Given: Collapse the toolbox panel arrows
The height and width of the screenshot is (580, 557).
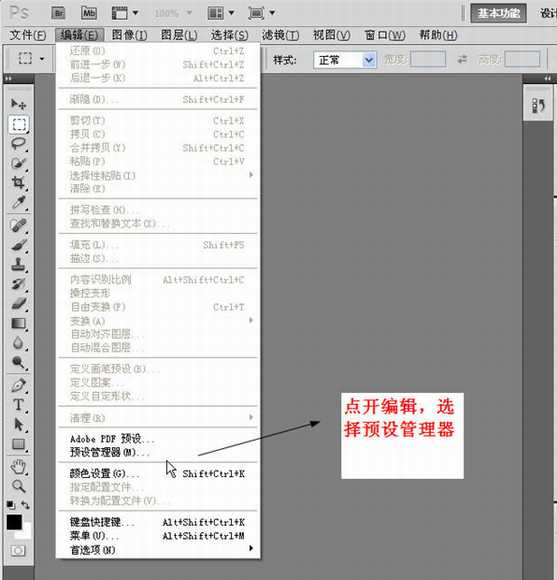Looking at the screenshot, I should point(8,78).
